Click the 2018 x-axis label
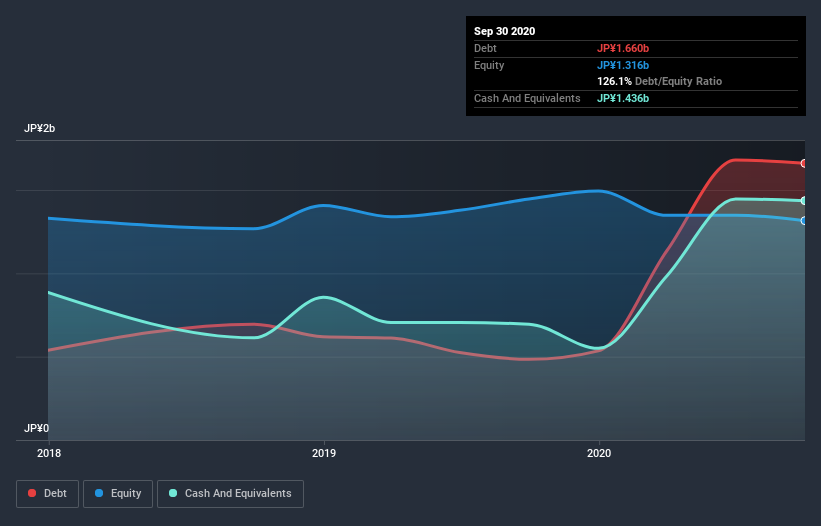Viewport: 821px width, 526px height. click(49, 453)
